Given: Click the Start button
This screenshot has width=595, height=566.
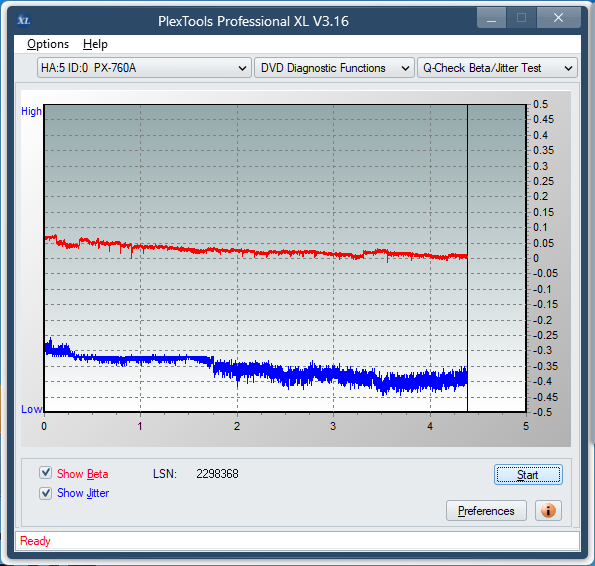Looking at the screenshot, I should point(528,475).
